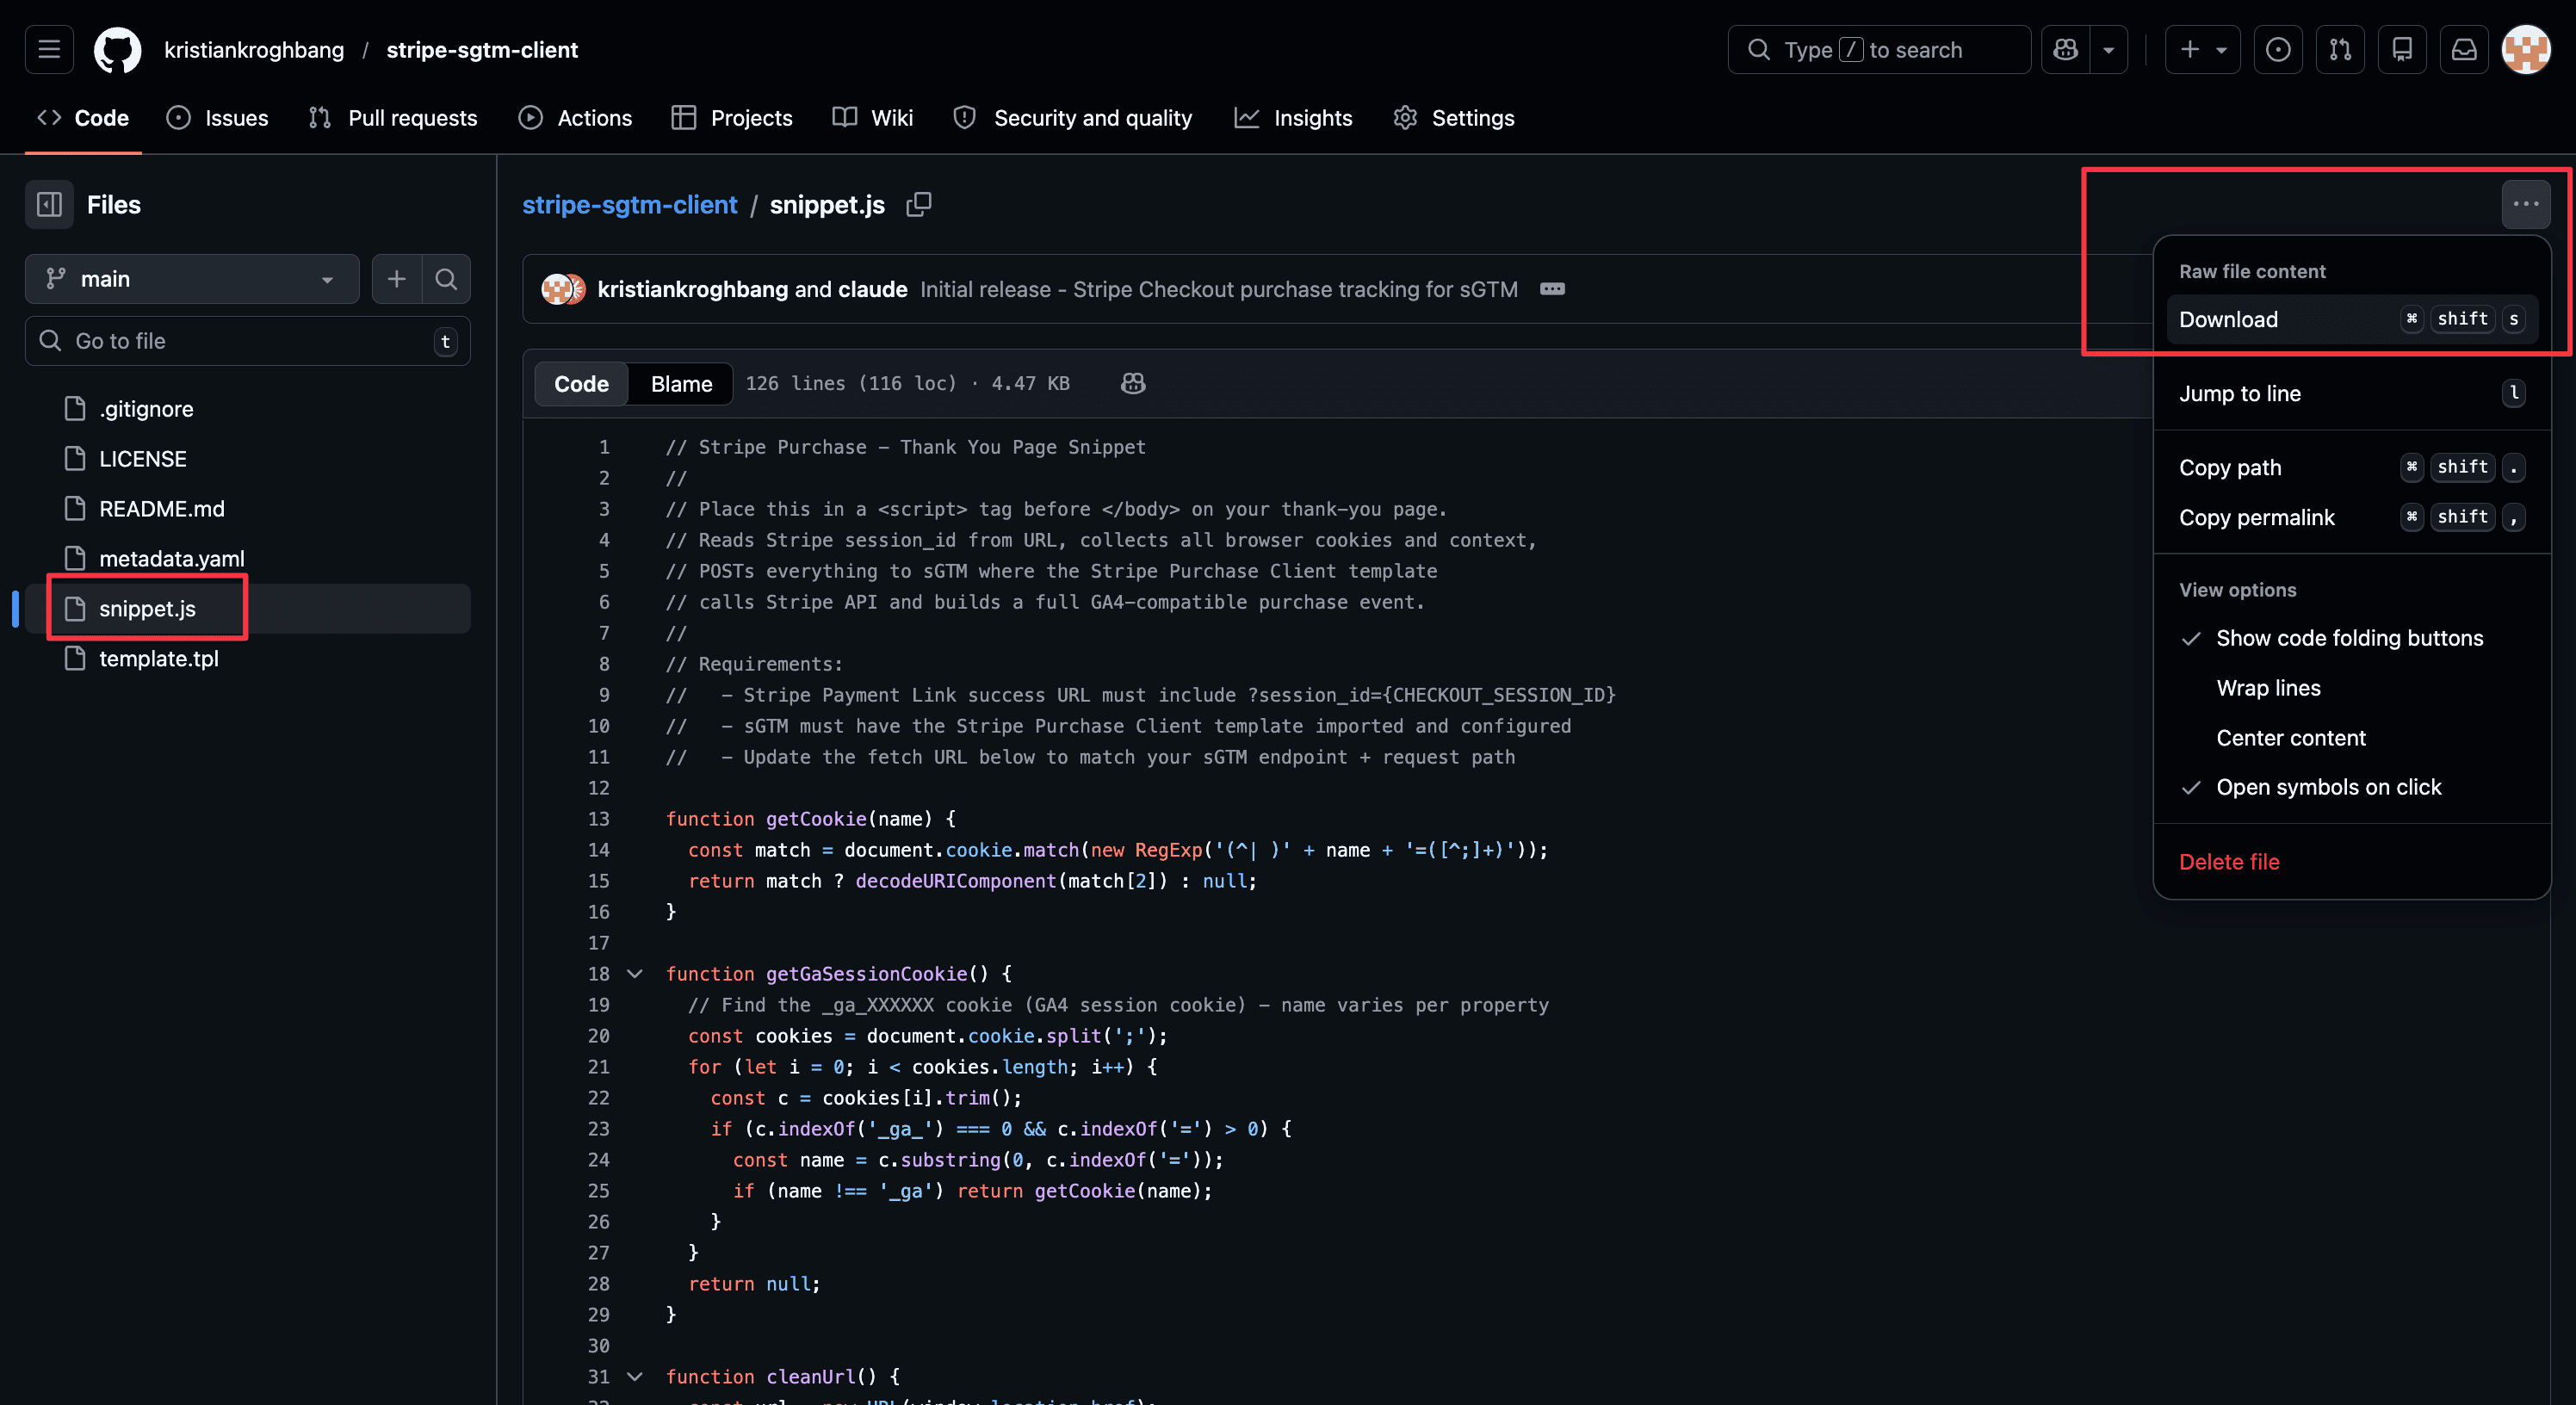Collapse the file tree side panel
Image resolution: width=2576 pixels, height=1405 pixels.
coord(49,204)
